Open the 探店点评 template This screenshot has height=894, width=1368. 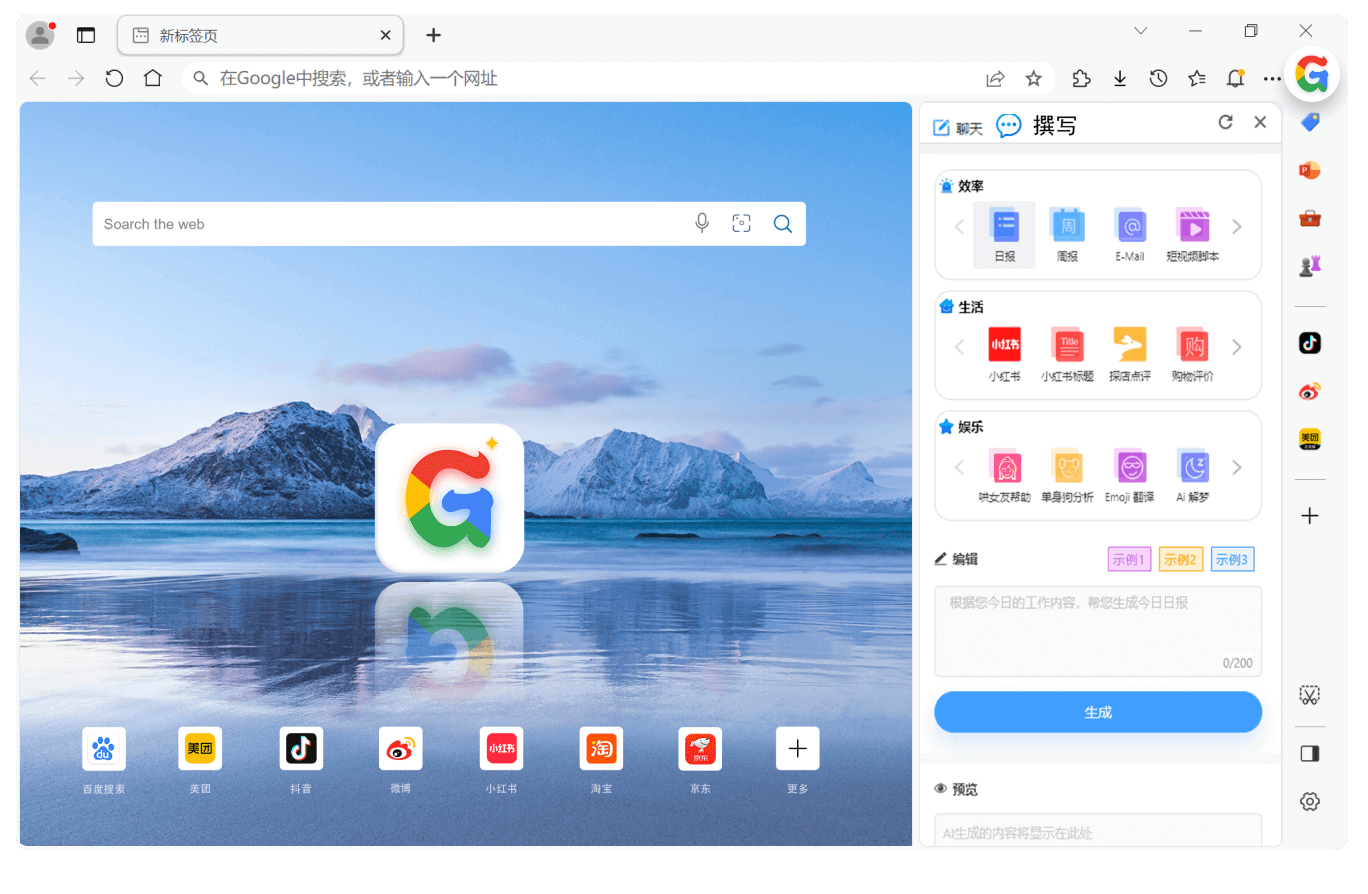1130,354
